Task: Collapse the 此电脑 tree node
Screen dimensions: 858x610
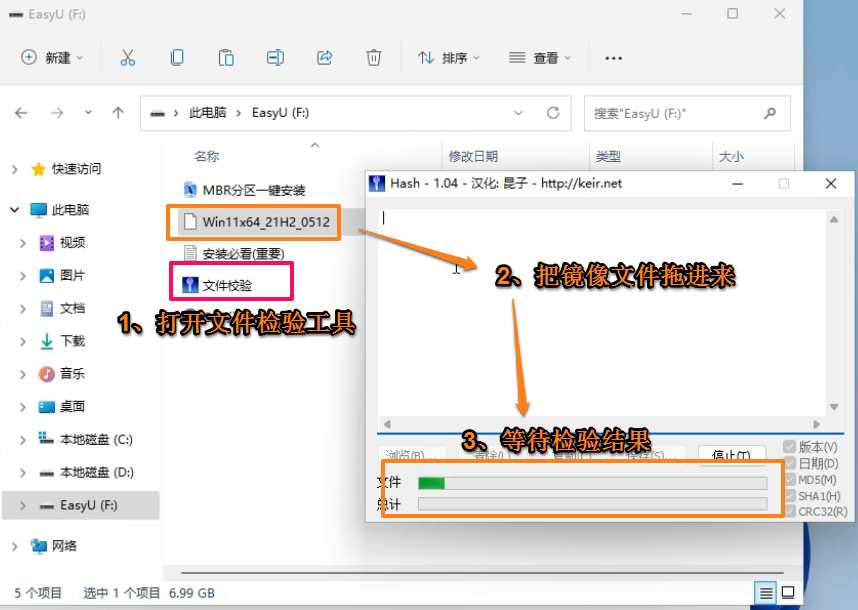Action: [x=15, y=210]
